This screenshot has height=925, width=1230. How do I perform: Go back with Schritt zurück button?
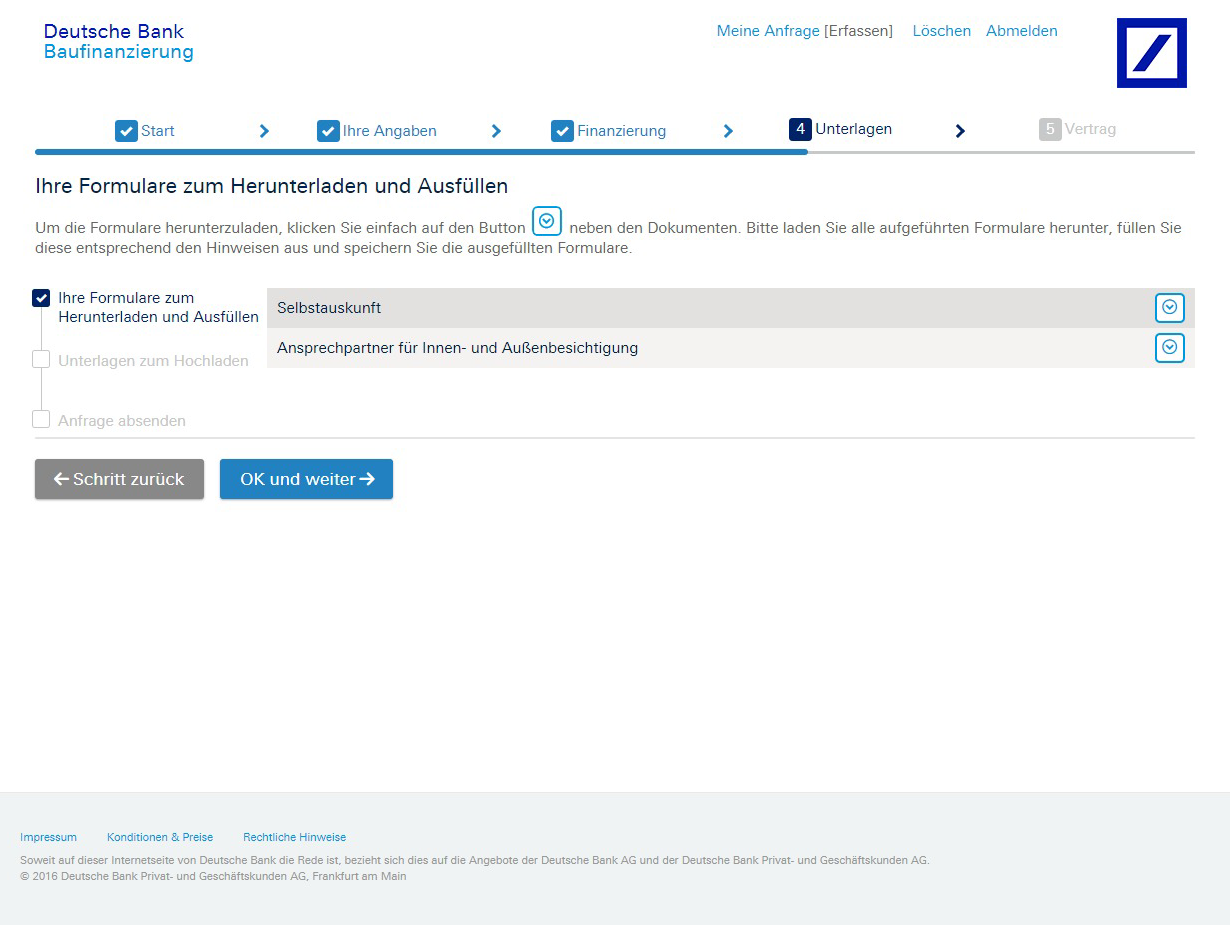tap(119, 479)
